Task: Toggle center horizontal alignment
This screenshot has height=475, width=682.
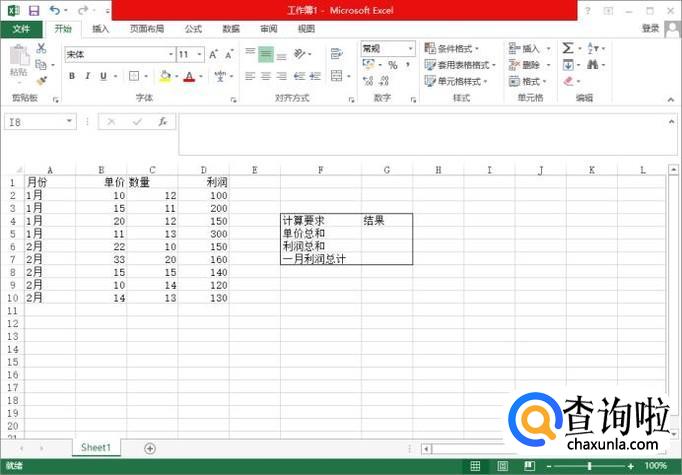Action: click(266, 76)
